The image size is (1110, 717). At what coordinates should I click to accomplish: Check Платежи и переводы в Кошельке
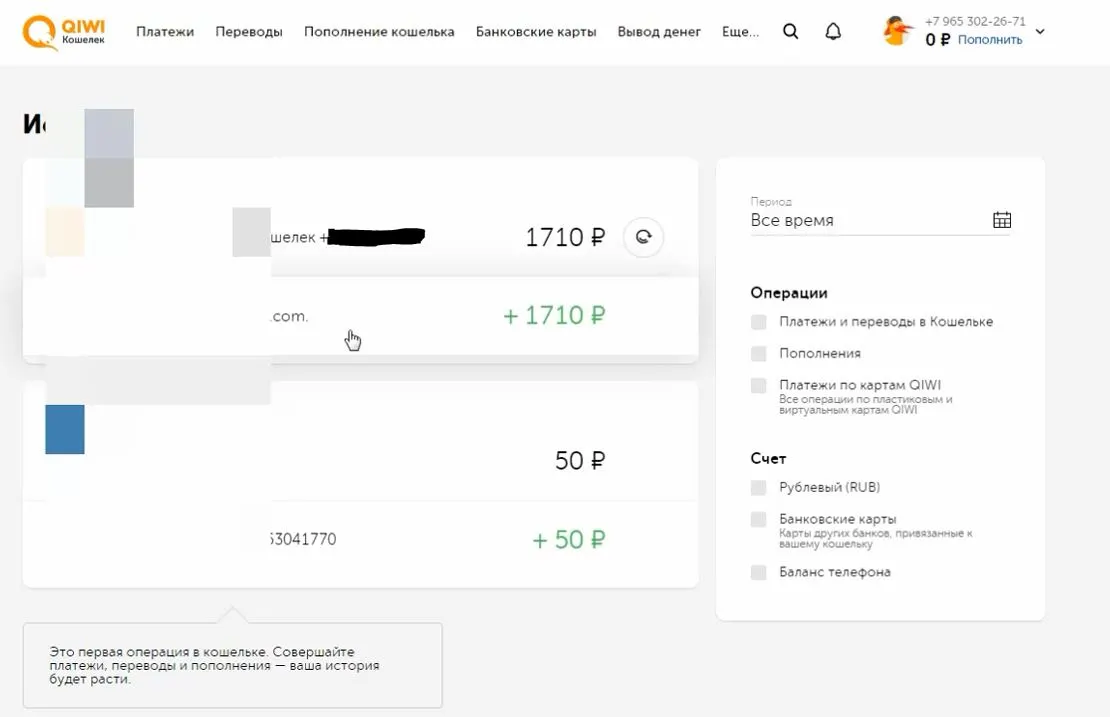[x=759, y=322]
